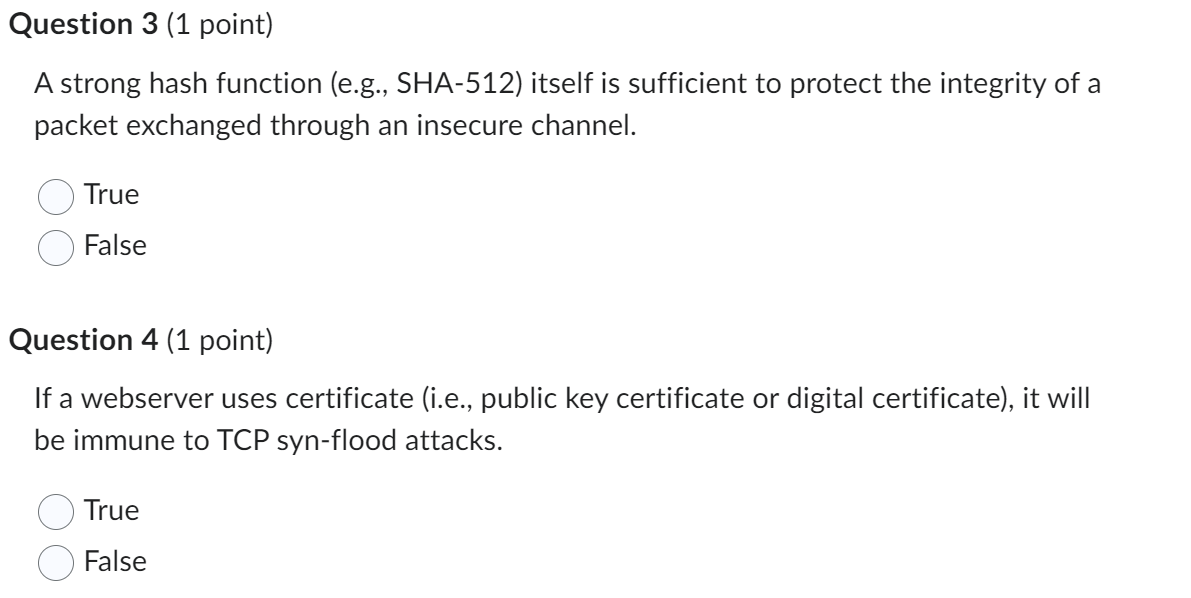Mark the hash function statement as False
The height and width of the screenshot is (598, 1191).
58,244
